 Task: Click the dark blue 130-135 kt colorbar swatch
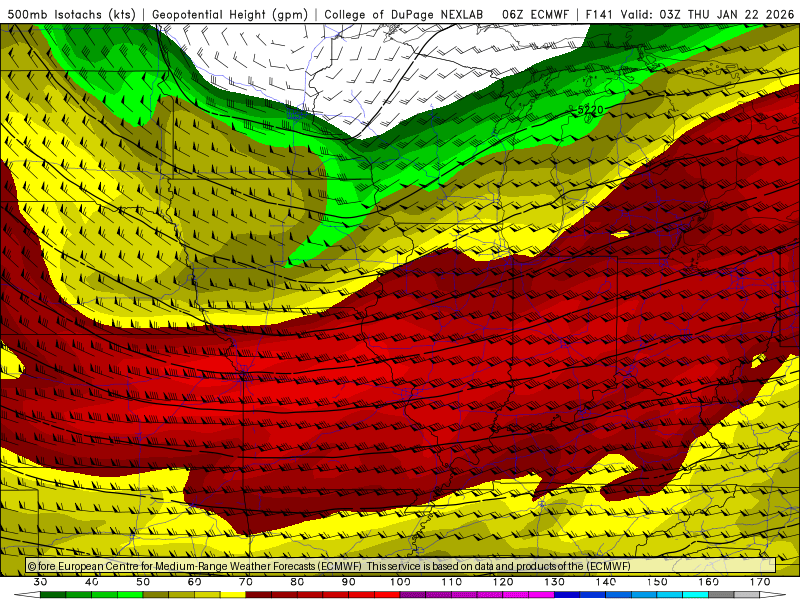point(567,595)
